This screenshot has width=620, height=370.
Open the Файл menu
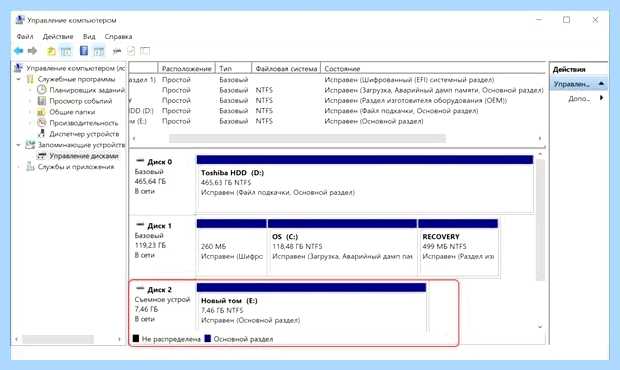pyautogui.click(x=25, y=36)
